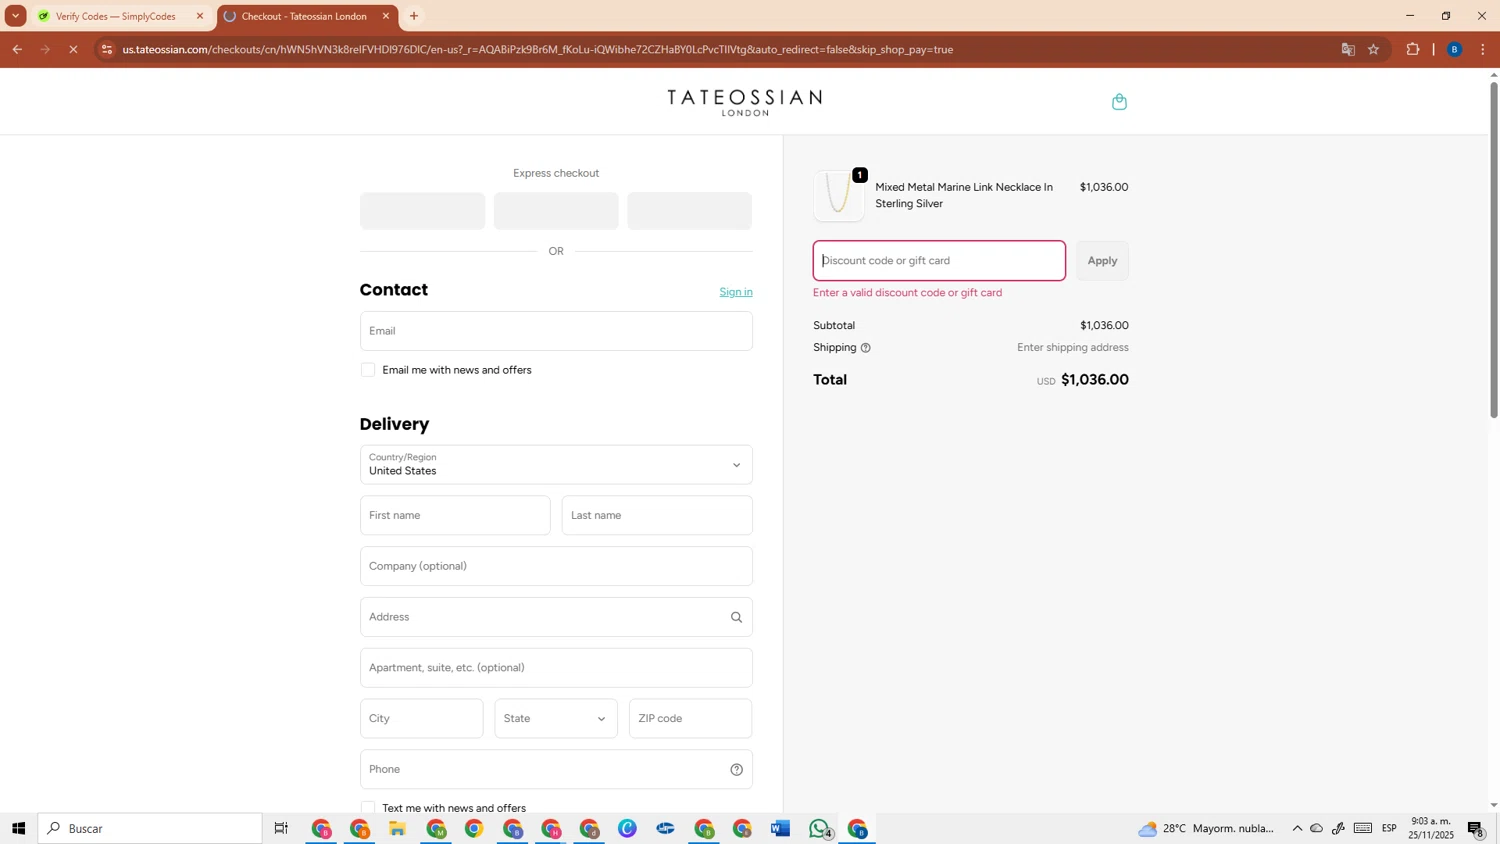1500x844 pixels.
Task: Open the HP app from the taskbar
Action: 665,828
